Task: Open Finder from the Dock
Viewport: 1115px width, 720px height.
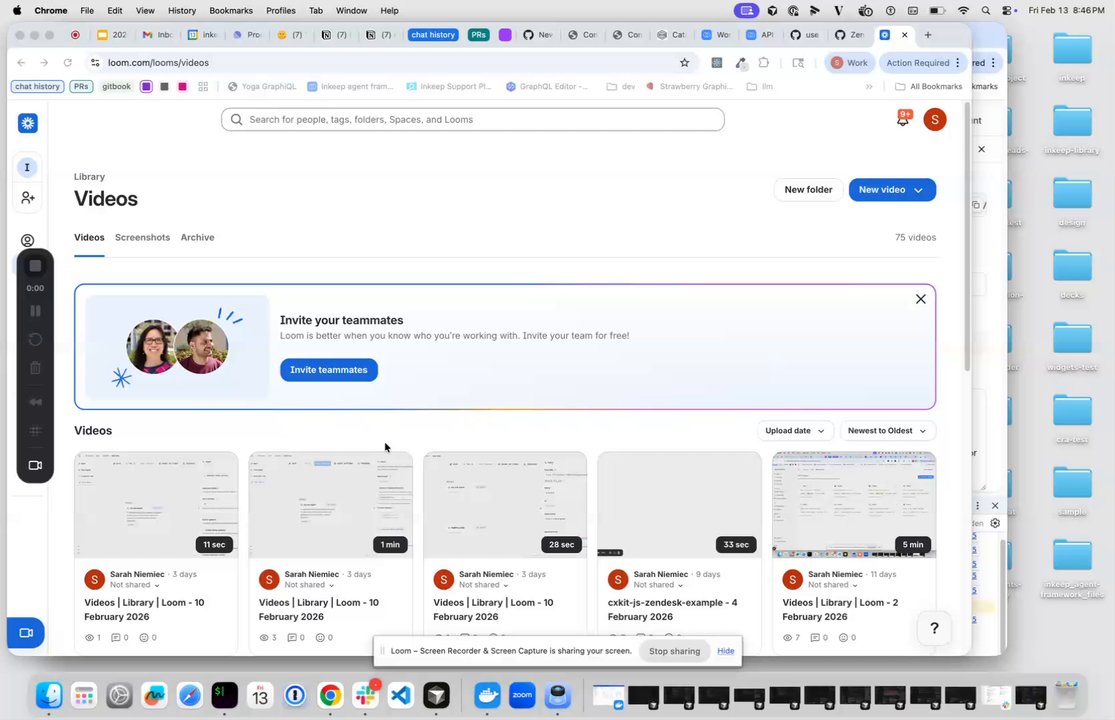Action: click(x=49, y=695)
